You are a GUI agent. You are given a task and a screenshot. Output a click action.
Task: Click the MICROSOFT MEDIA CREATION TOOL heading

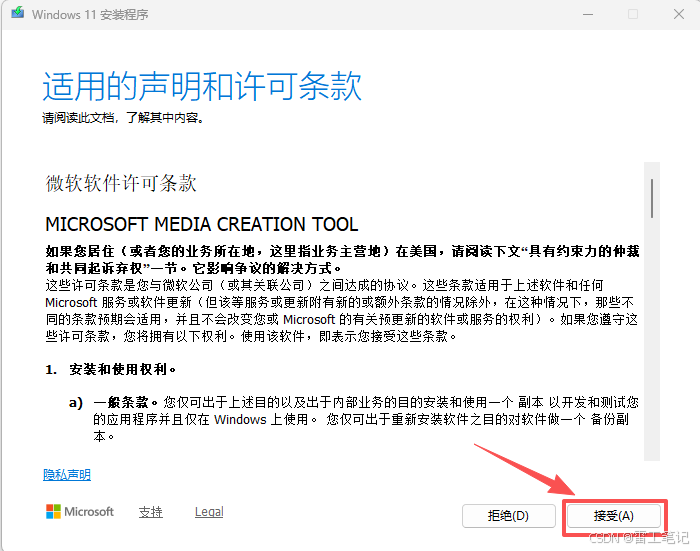[202, 224]
